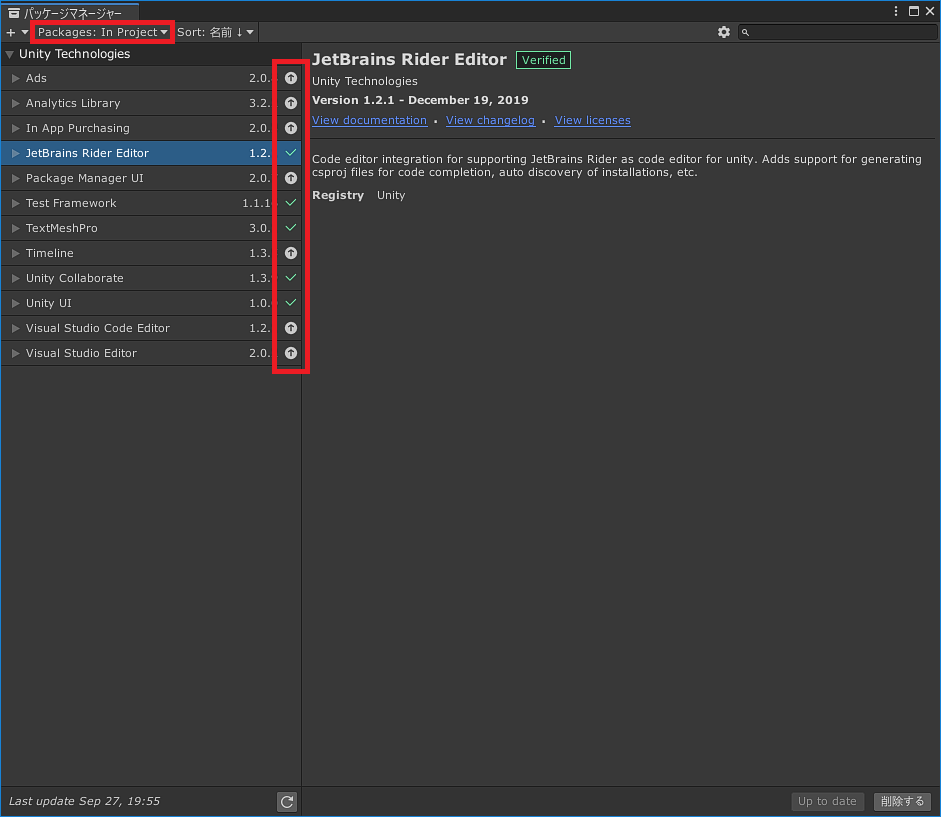Select the Visual Studio Code Editor package
The width and height of the screenshot is (941, 817).
click(151, 328)
